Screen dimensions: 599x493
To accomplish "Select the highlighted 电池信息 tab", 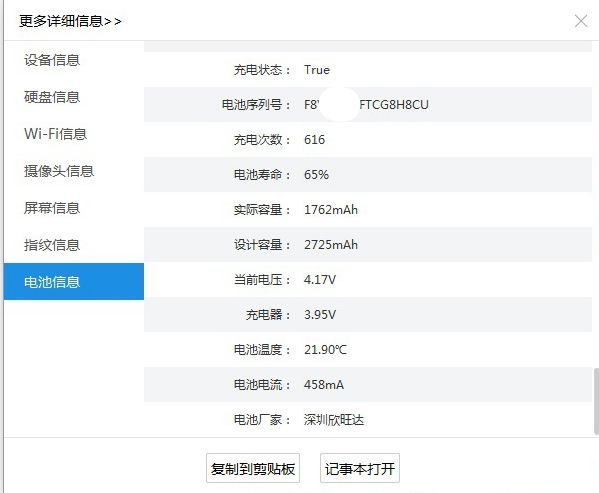I will coord(74,281).
